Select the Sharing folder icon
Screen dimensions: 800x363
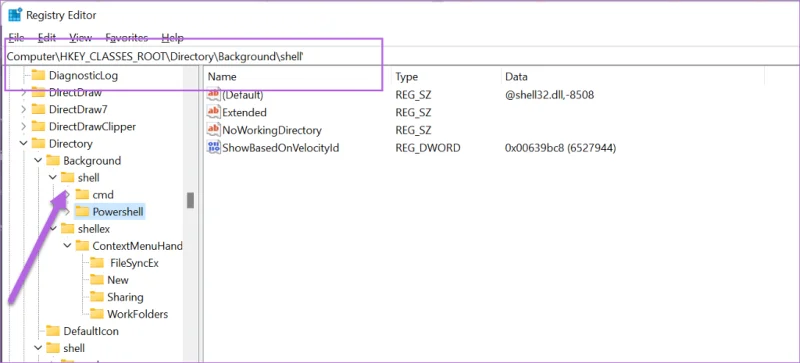pos(96,297)
